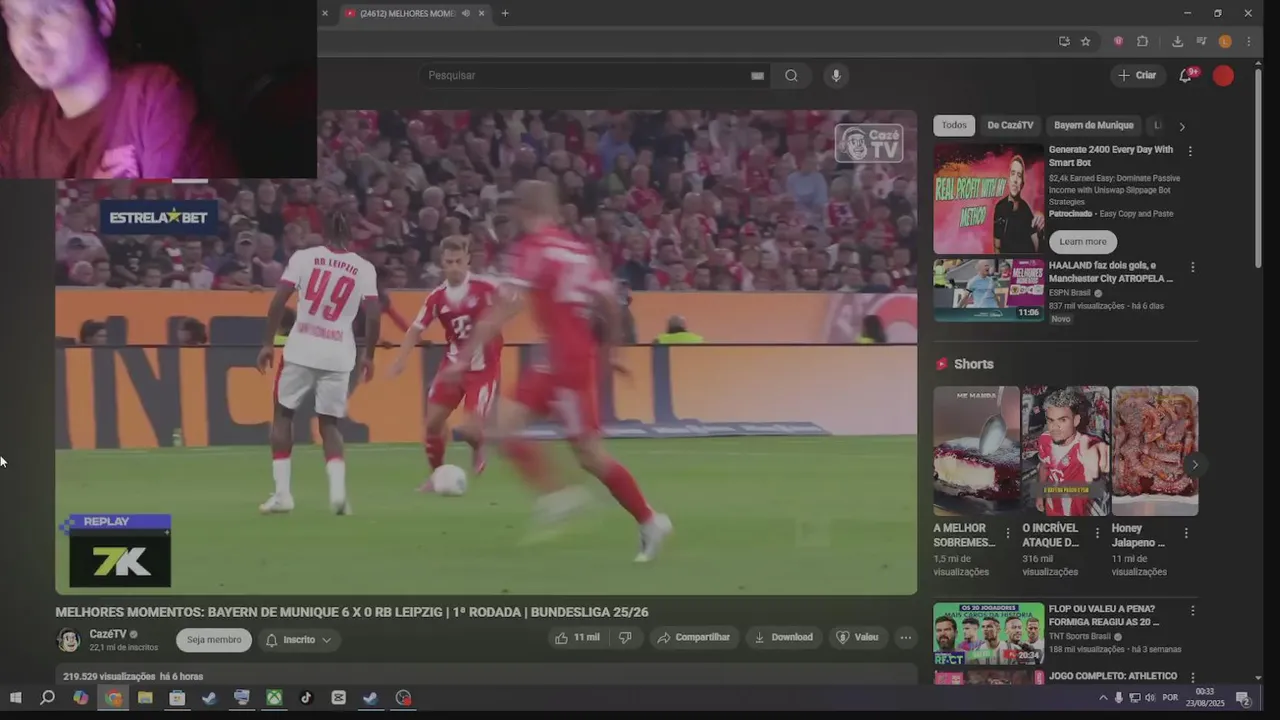Click the Seja membro button
Screen dimensions: 1280x720
pyautogui.click(x=214, y=640)
